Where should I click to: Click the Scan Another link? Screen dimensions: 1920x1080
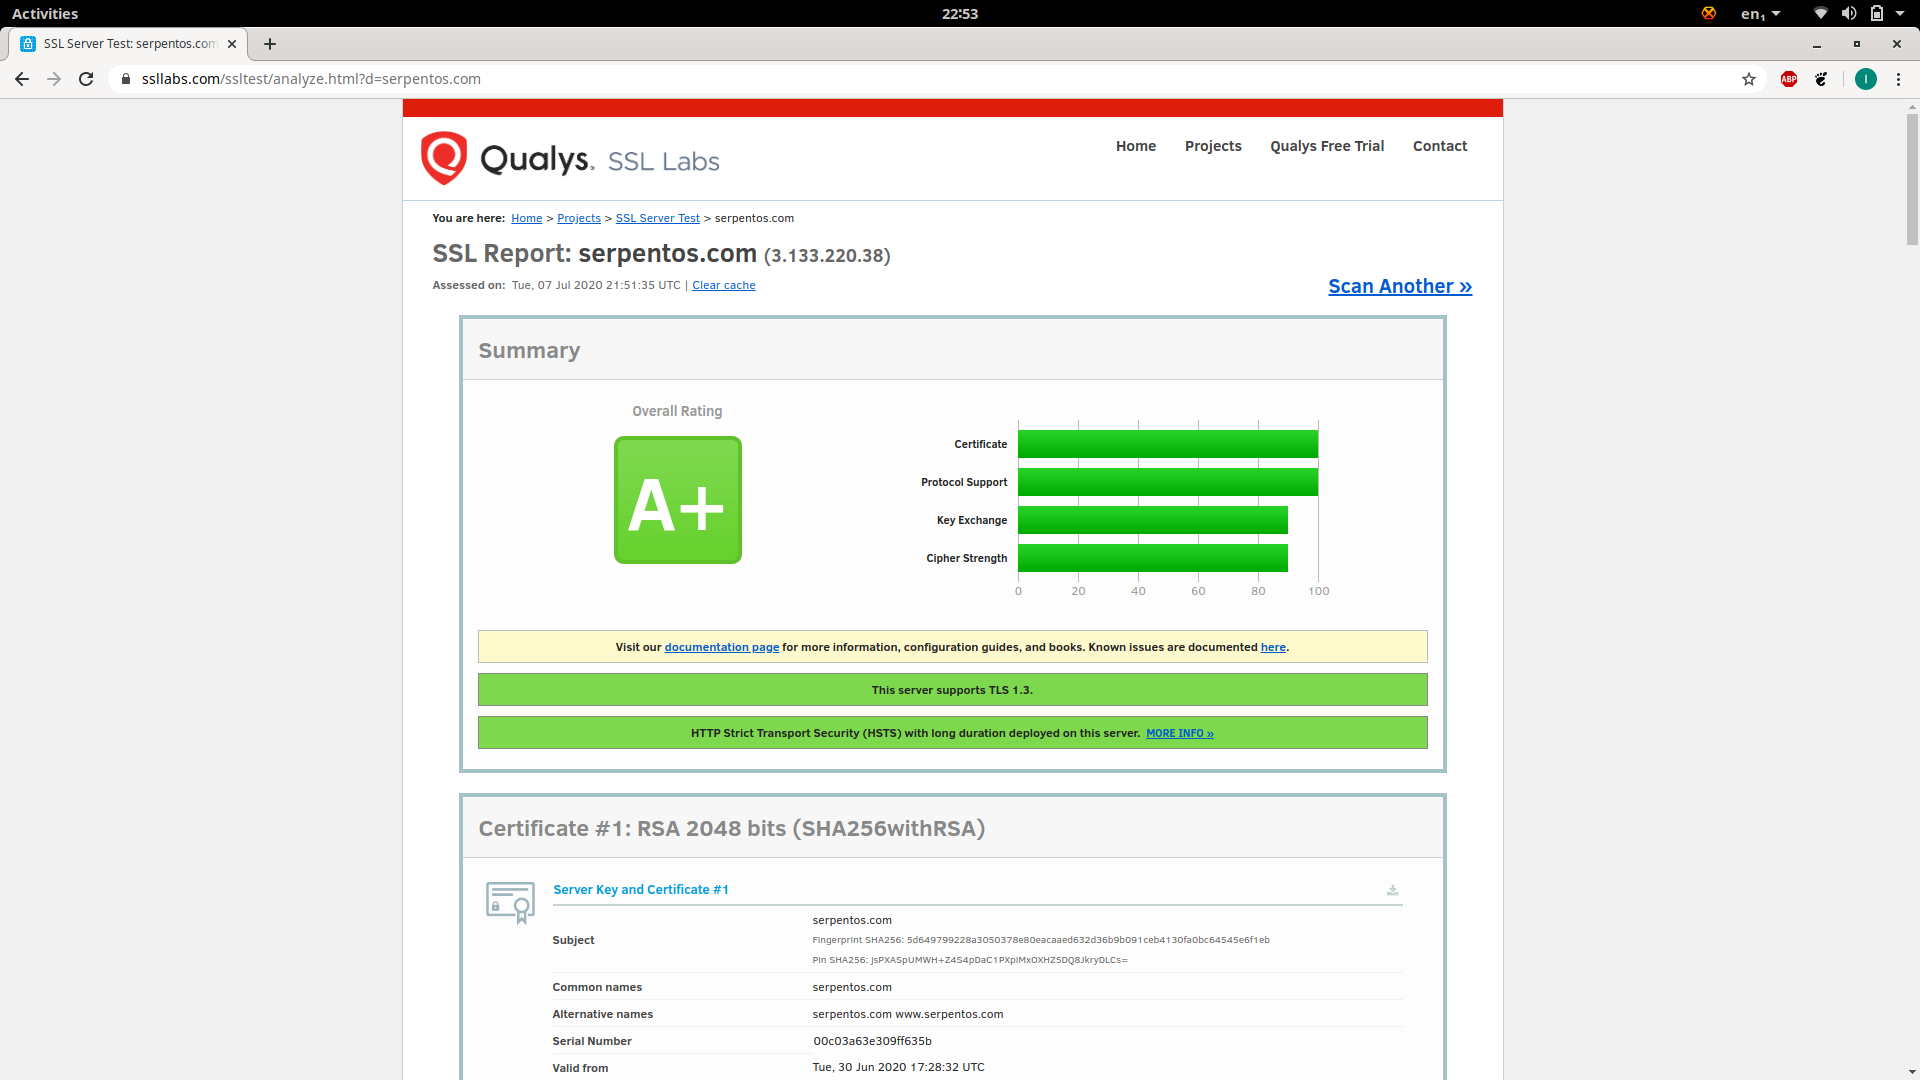tap(1400, 286)
